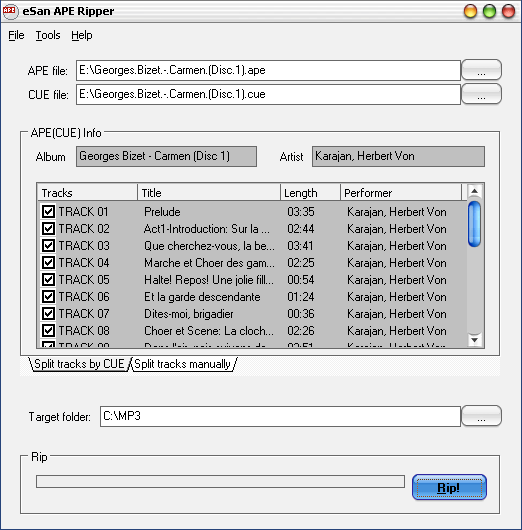Screen dimensions: 522x530
Task: Open the Tools menu
Action: [48, 35]
